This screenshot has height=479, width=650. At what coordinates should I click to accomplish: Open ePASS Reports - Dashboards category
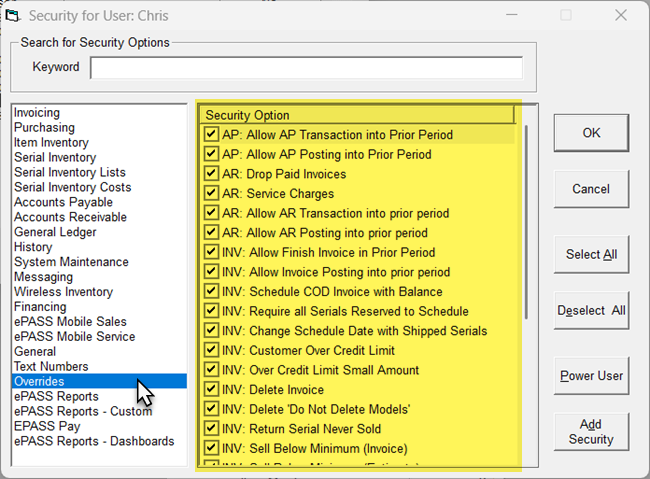tap(94, 441)
